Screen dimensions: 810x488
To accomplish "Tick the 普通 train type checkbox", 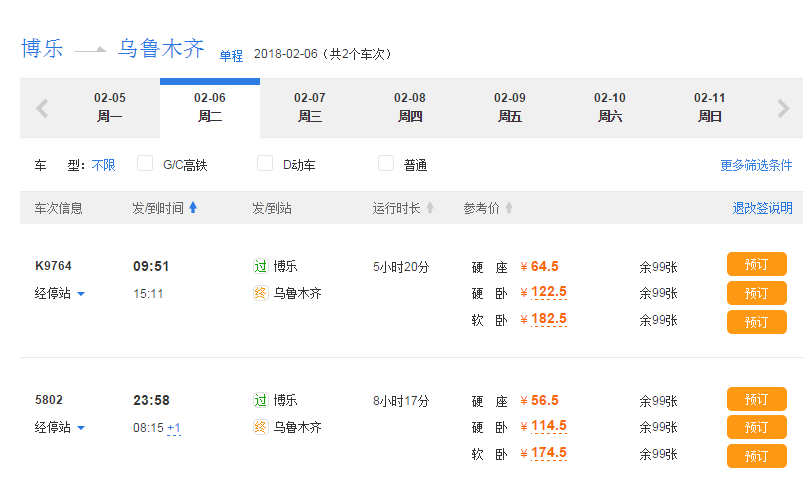I will point(385,164).
